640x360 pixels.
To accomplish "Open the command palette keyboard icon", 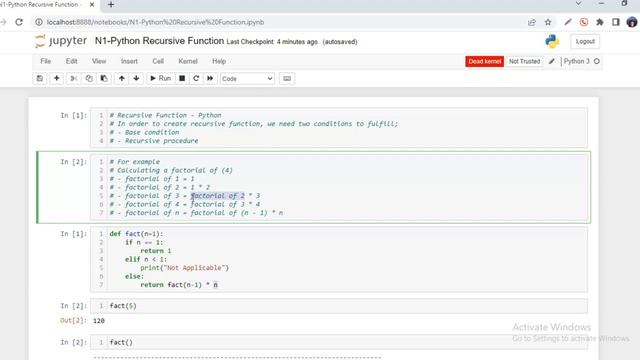I will point(287,78).
